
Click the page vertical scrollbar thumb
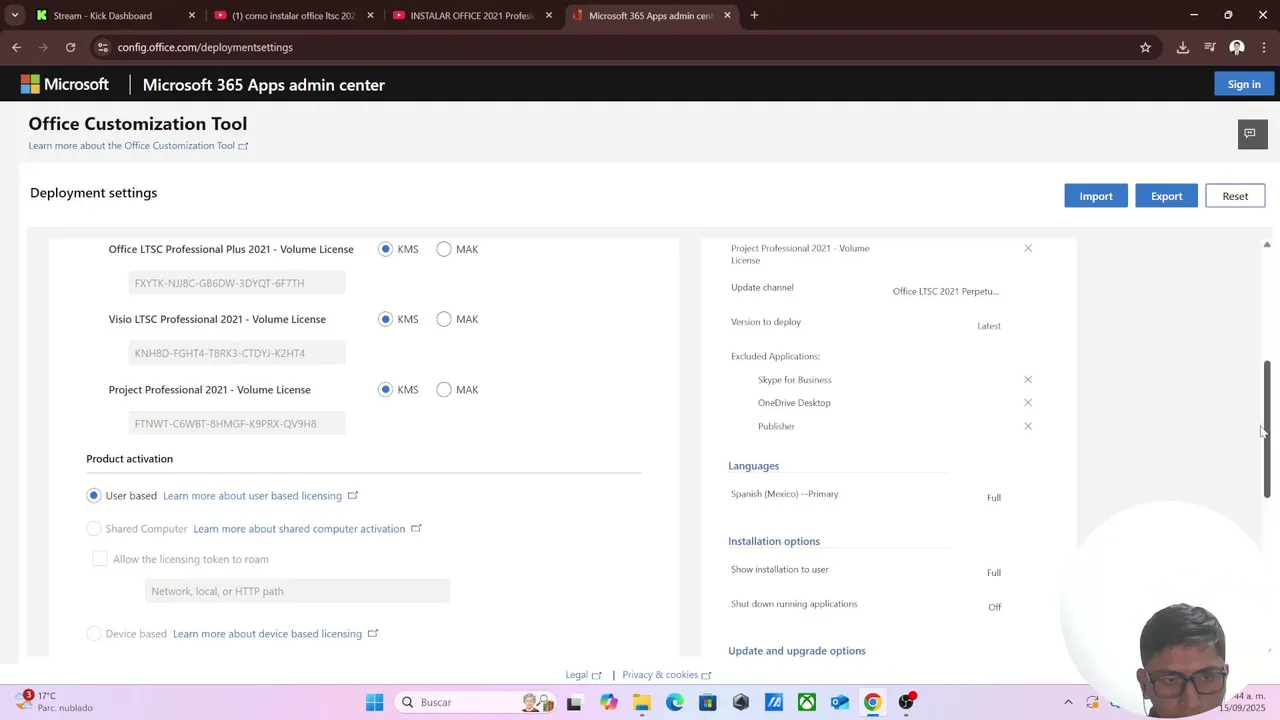pyautogui.click(x=1267, y=429)
